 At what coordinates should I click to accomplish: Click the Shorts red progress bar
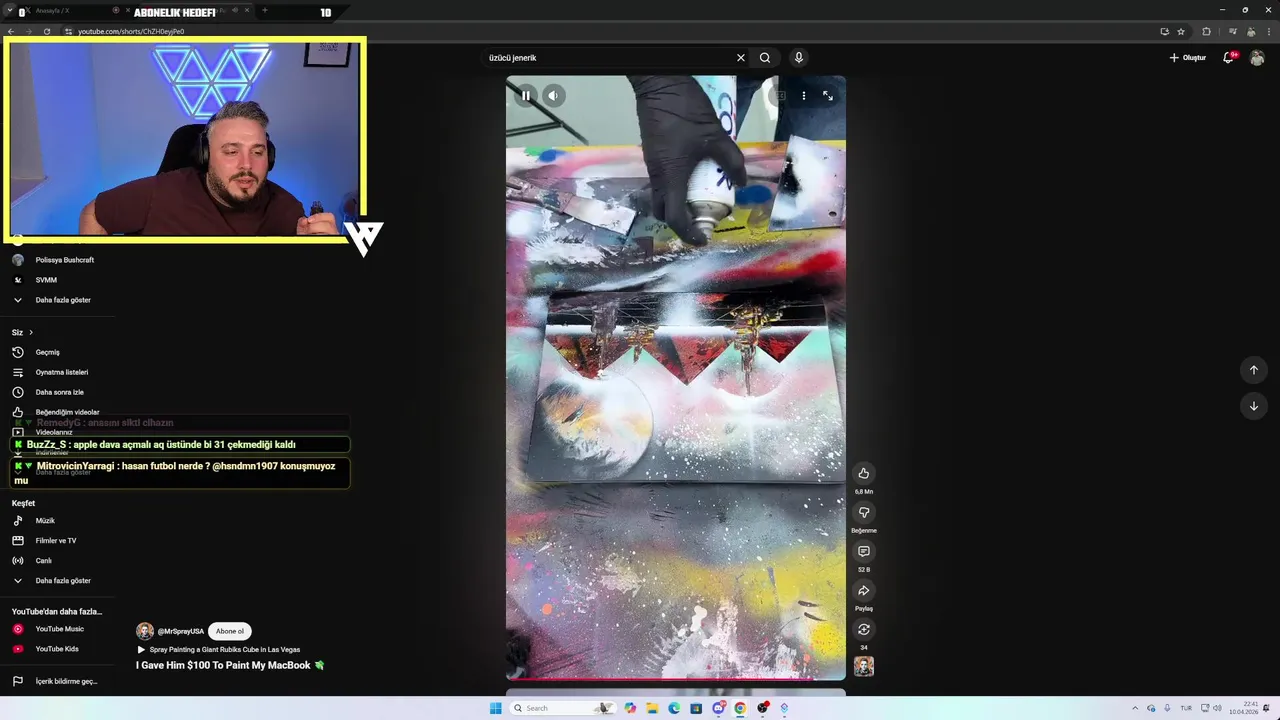click(676, 679)
